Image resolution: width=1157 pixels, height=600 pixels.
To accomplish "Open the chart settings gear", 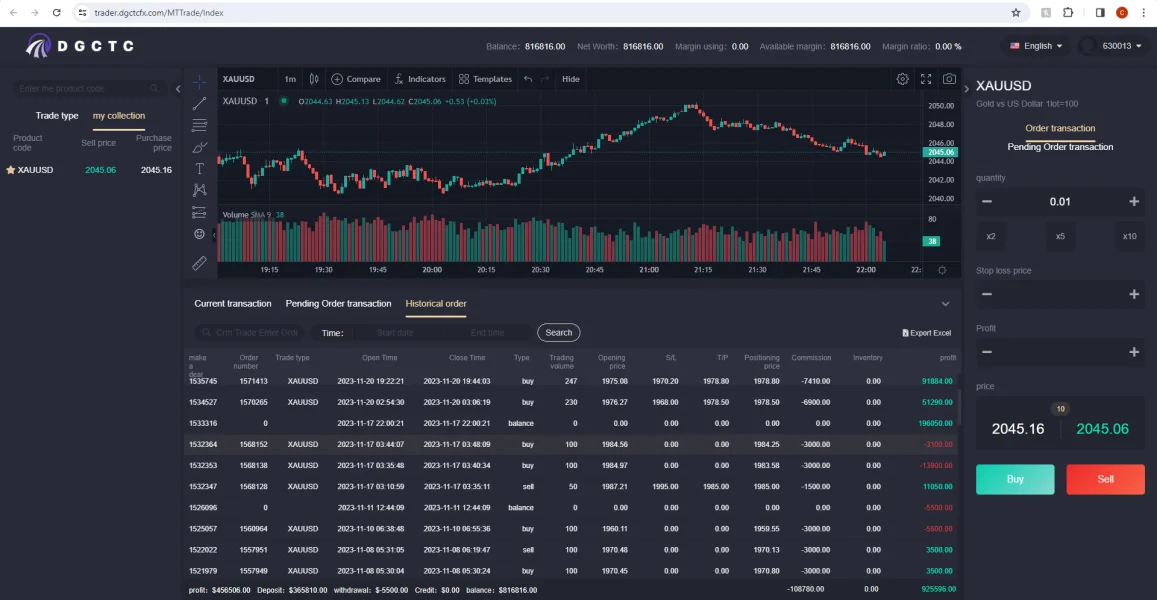I will (903, 79).
